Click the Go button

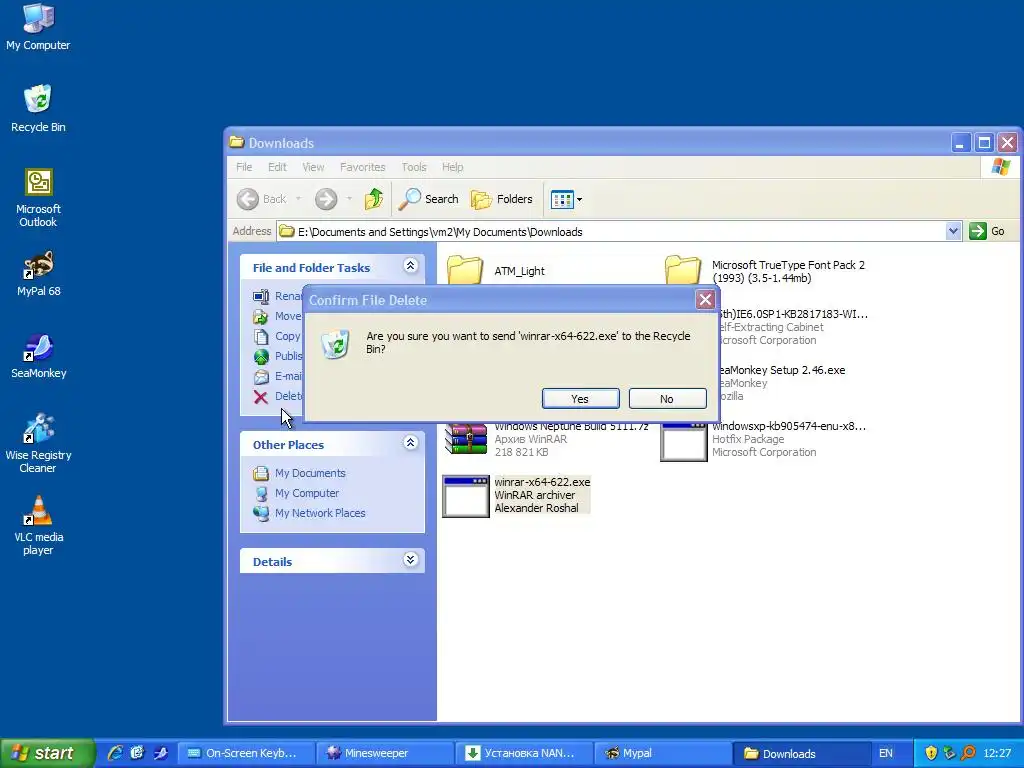987,231
